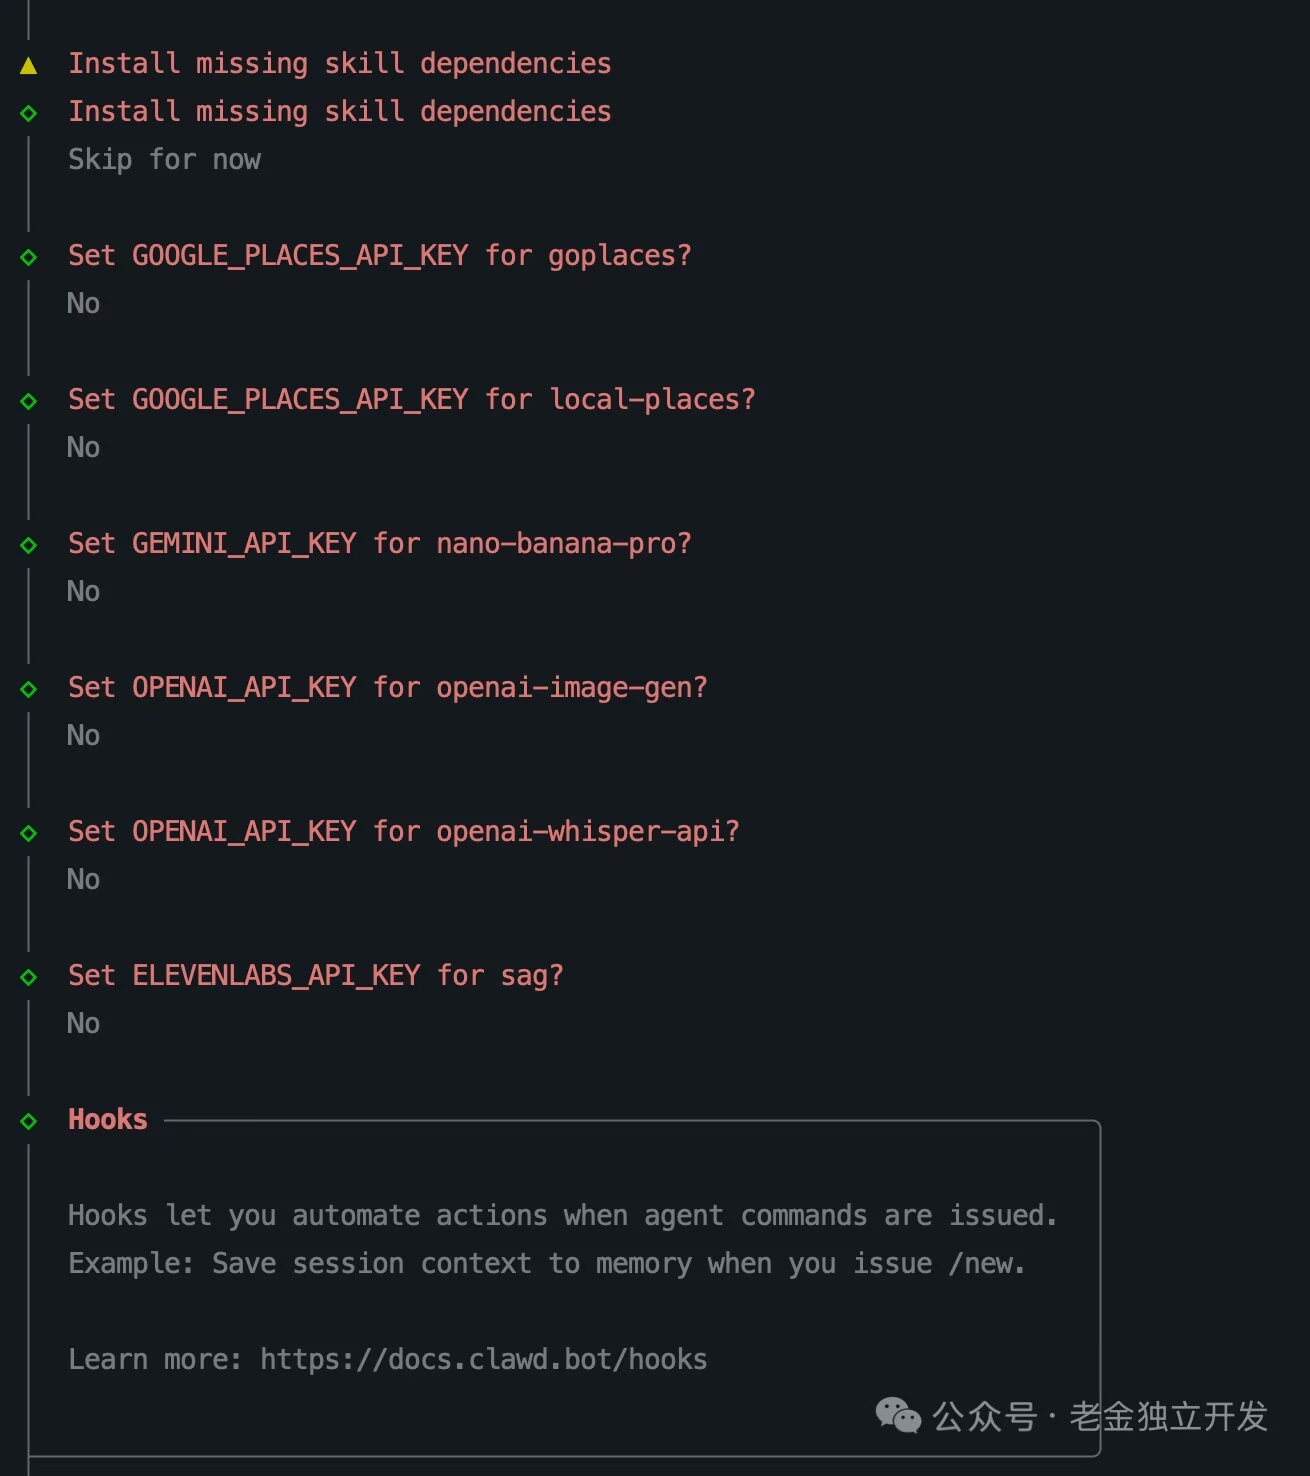The image size is (1310, 1476).
Task: Open the docs.clawd.bot/hooks link
Action: tap(483, 1360)
